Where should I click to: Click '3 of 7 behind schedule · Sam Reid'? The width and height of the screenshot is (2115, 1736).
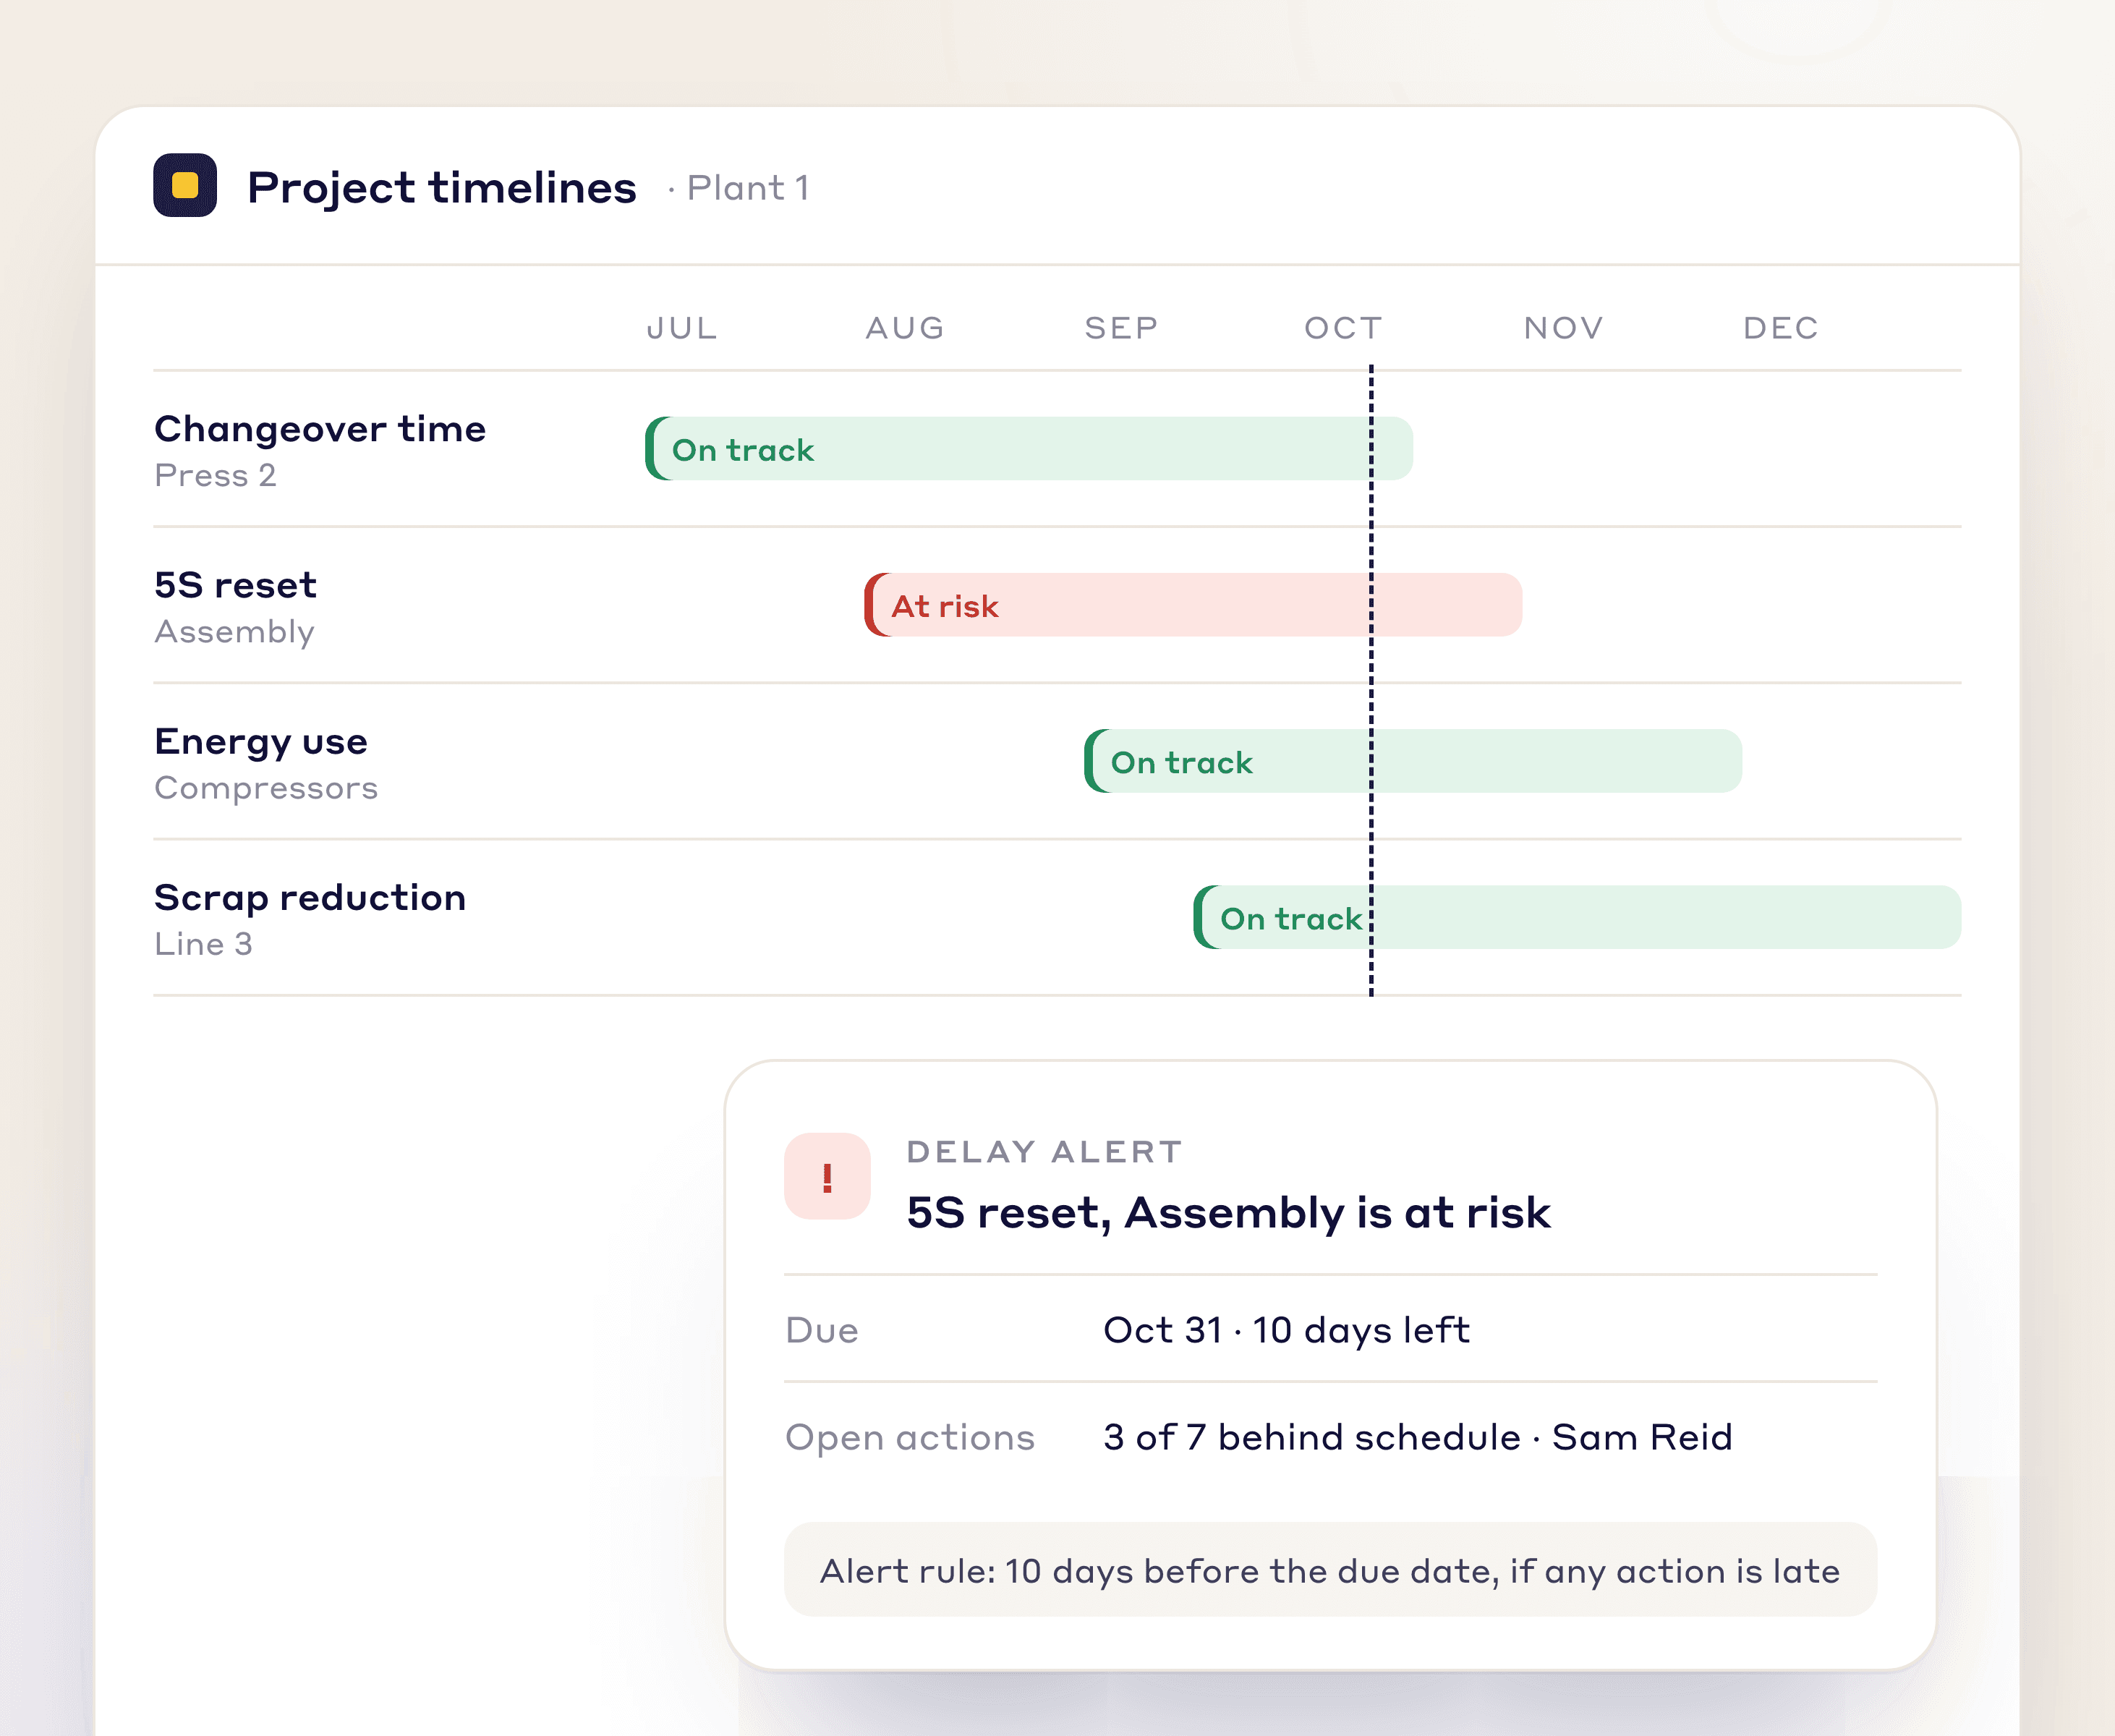(x=1418, y=1437)
